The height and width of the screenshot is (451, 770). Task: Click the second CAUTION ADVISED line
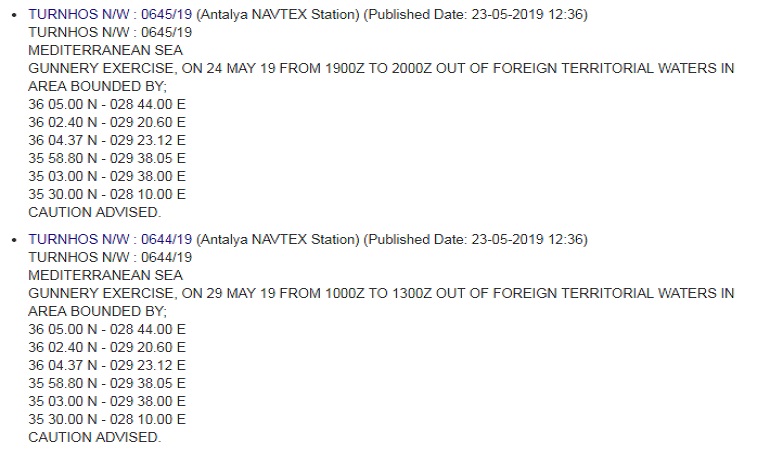click(x=94, y=437)
